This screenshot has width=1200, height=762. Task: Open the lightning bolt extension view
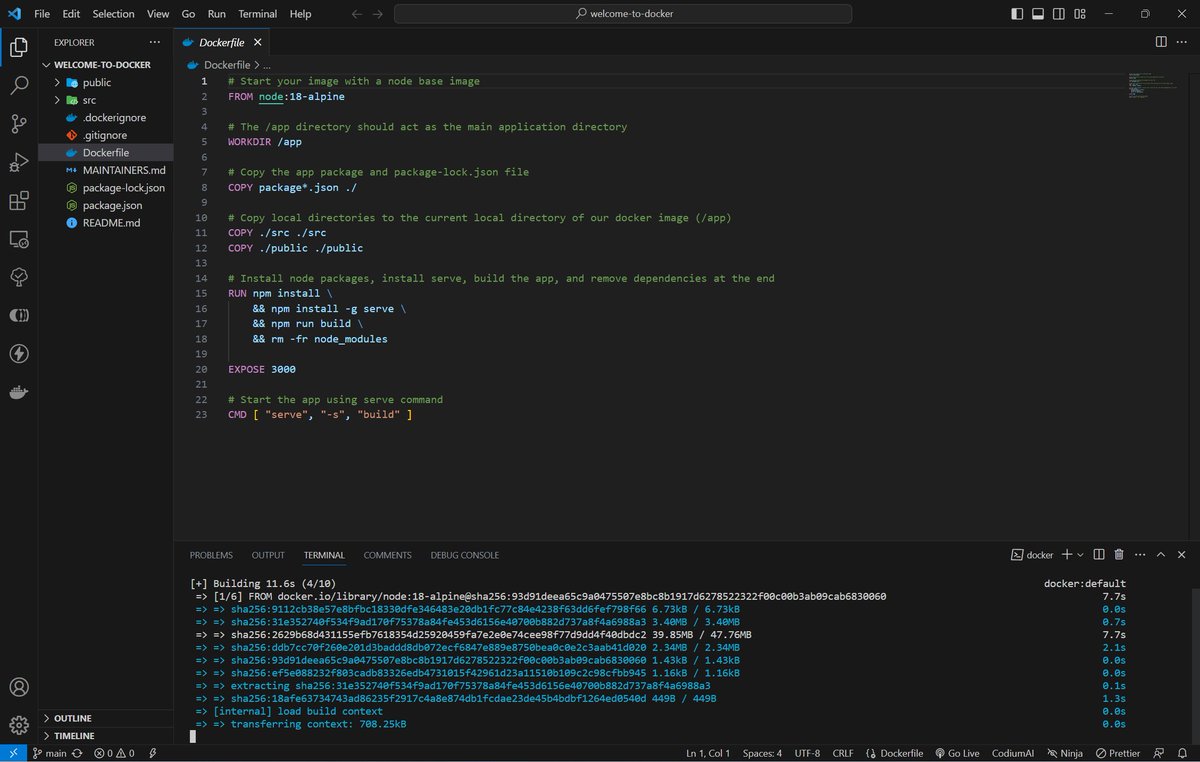click(x=18, y=353)
